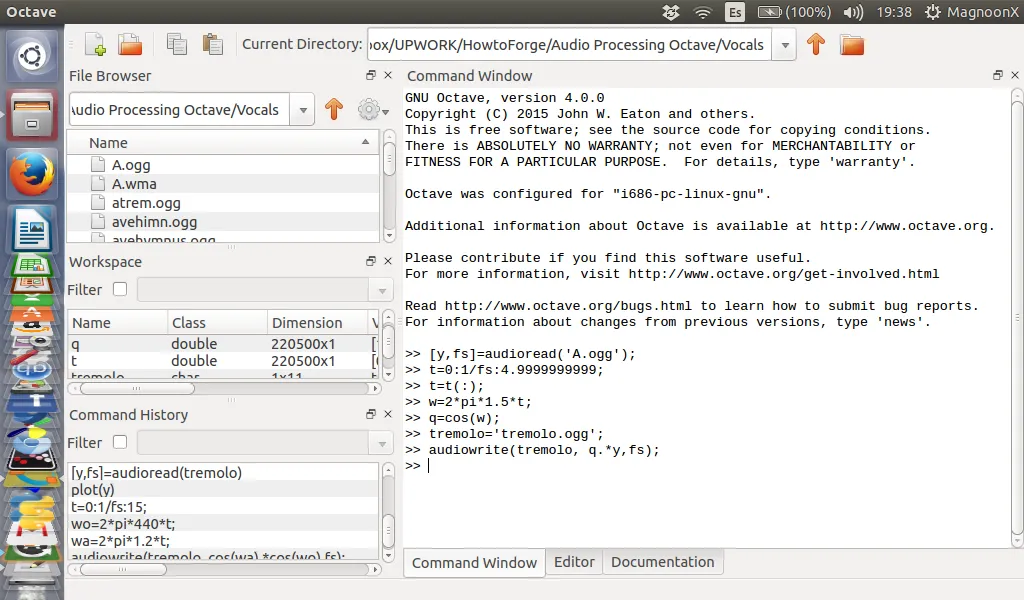Expand the Current Directory dropdown
Image resolution: width=1024 pixels, height=600 pixels.
coord(786,45)
